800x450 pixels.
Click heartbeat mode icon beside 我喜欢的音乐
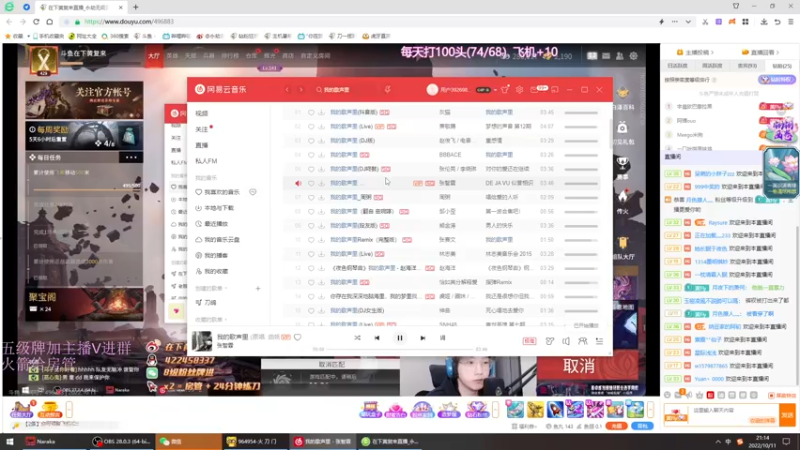[253, 192]
